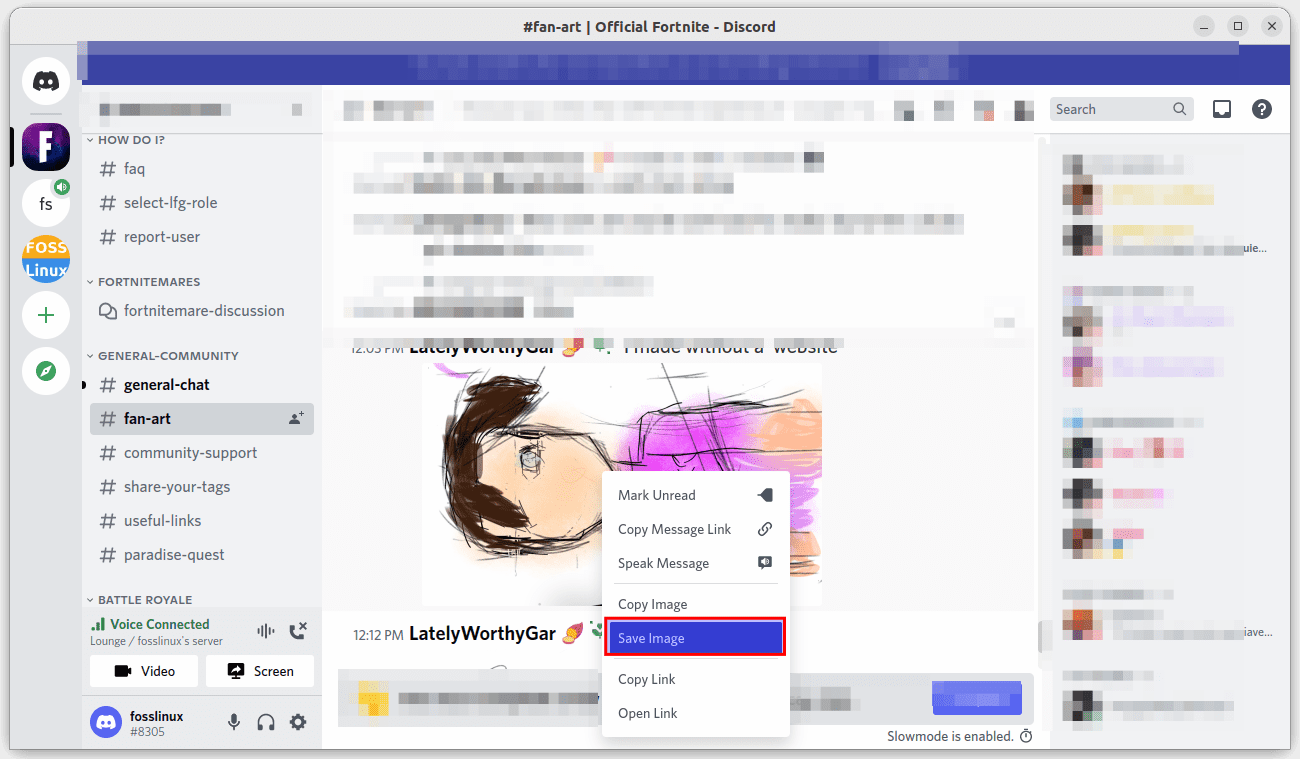Disconnect from voice call
Viewport: 1300px width, 759px height.
(x=298, y=631)
